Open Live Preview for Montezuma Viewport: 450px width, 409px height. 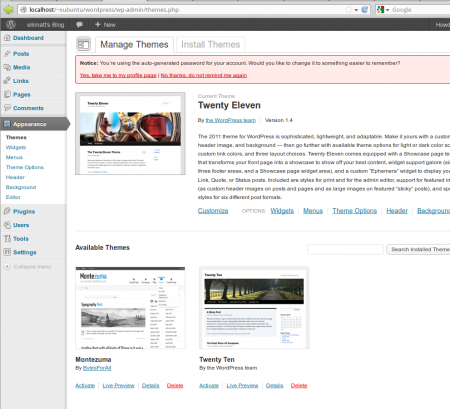[x=118, y=386]
